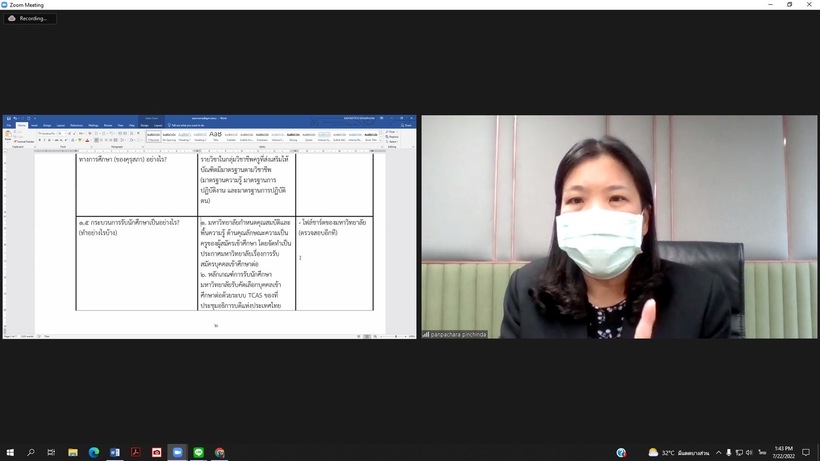Switch Word to Print Layout view button

[367, 337]
